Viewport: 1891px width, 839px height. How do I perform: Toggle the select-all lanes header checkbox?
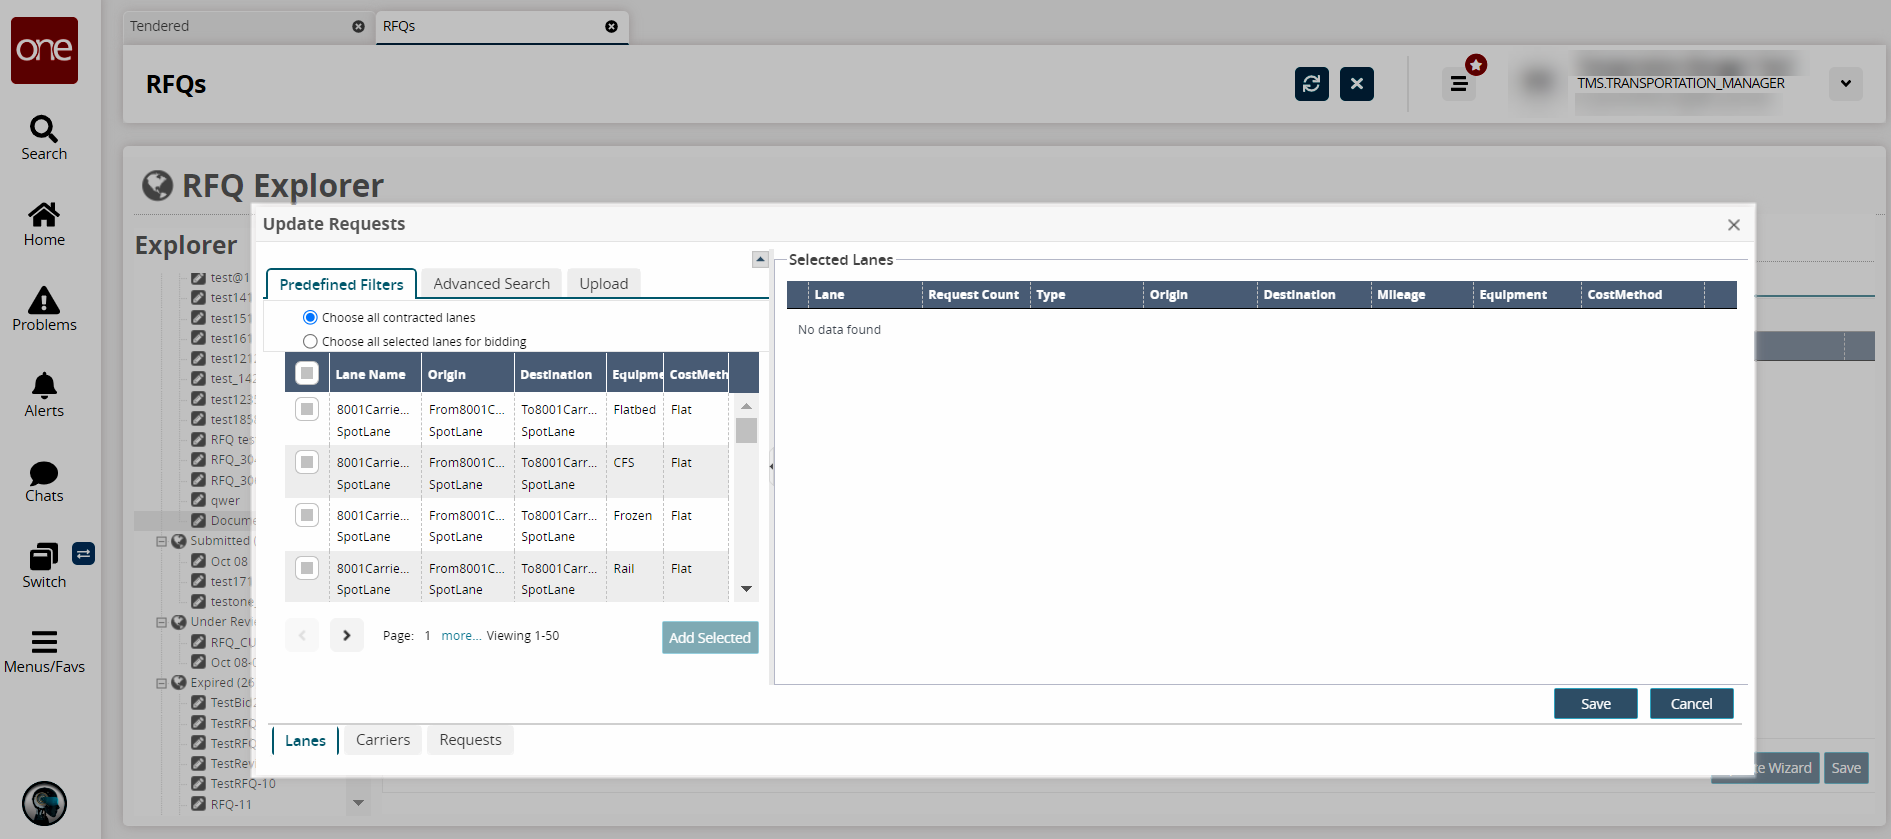pos(307,373)
